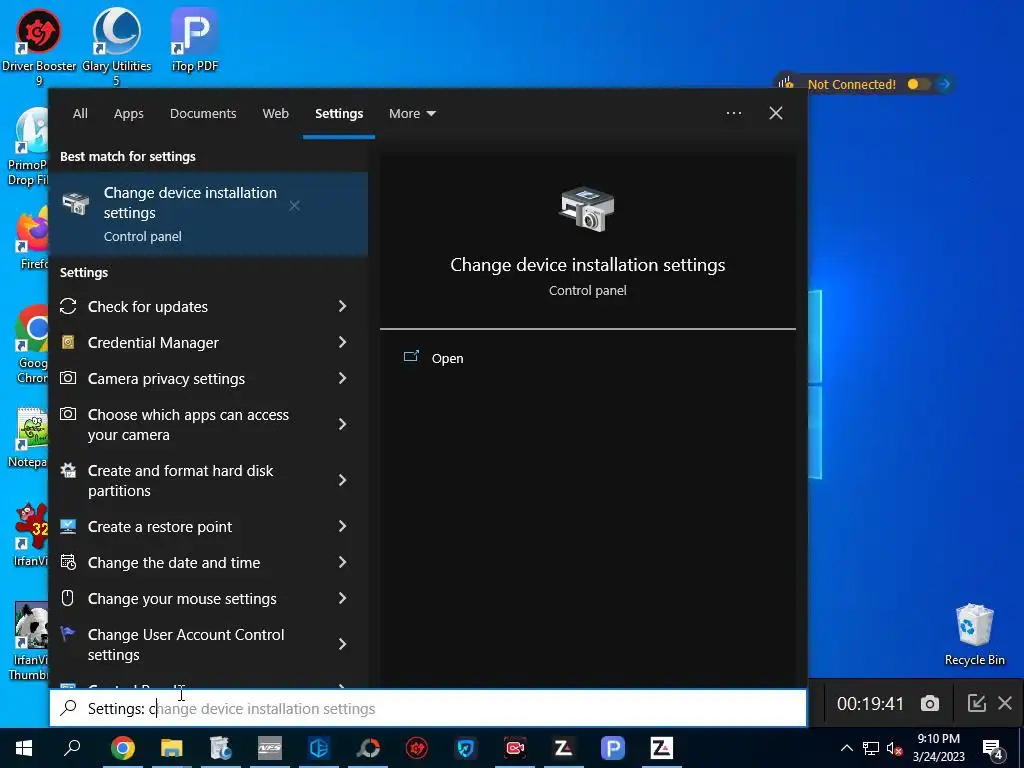Image resolution: width=1024 pixels, height=768 pixels.
Task: Click into the Settings search input field
Action: 428,708
